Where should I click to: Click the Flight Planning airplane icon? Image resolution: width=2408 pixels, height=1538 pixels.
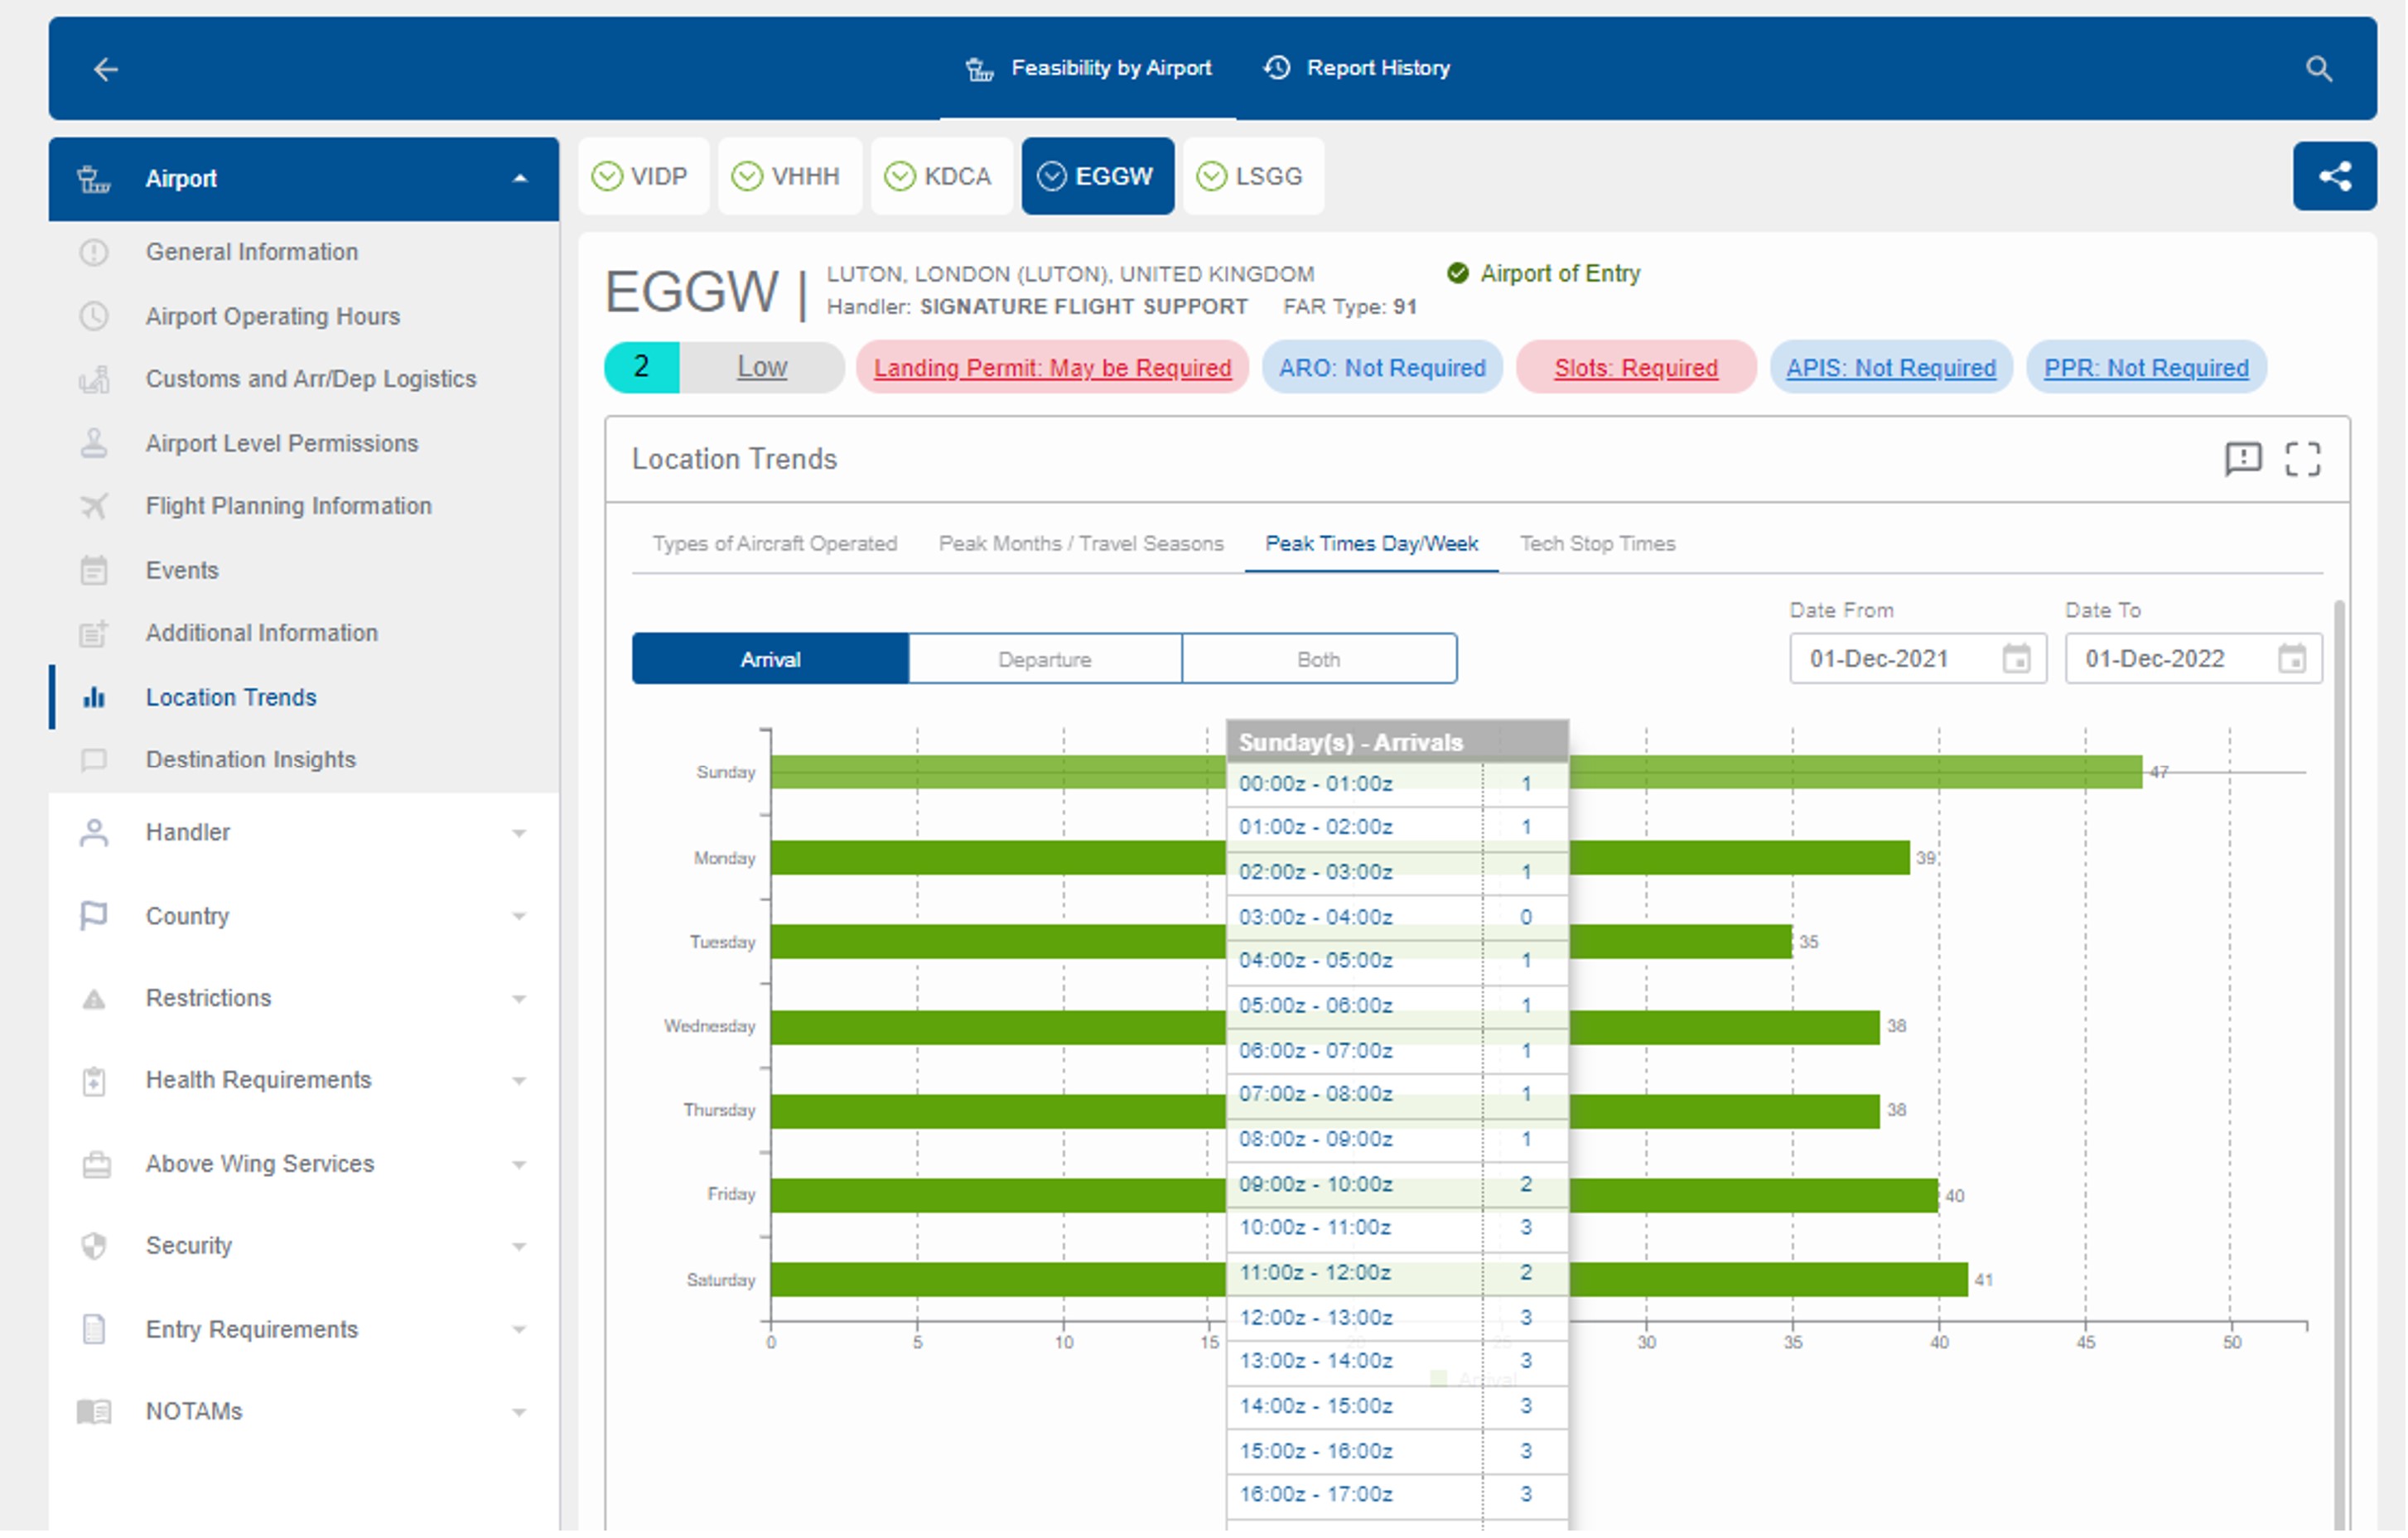point(94,506)
